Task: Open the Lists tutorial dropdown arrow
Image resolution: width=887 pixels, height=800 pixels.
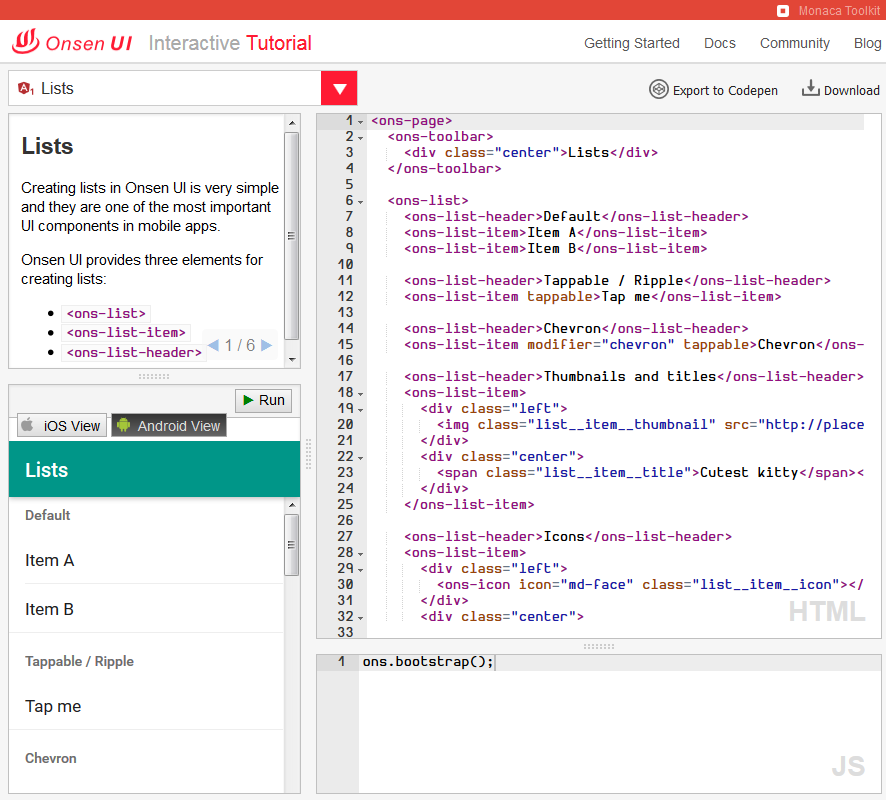Action: click(x=339, y=88)
